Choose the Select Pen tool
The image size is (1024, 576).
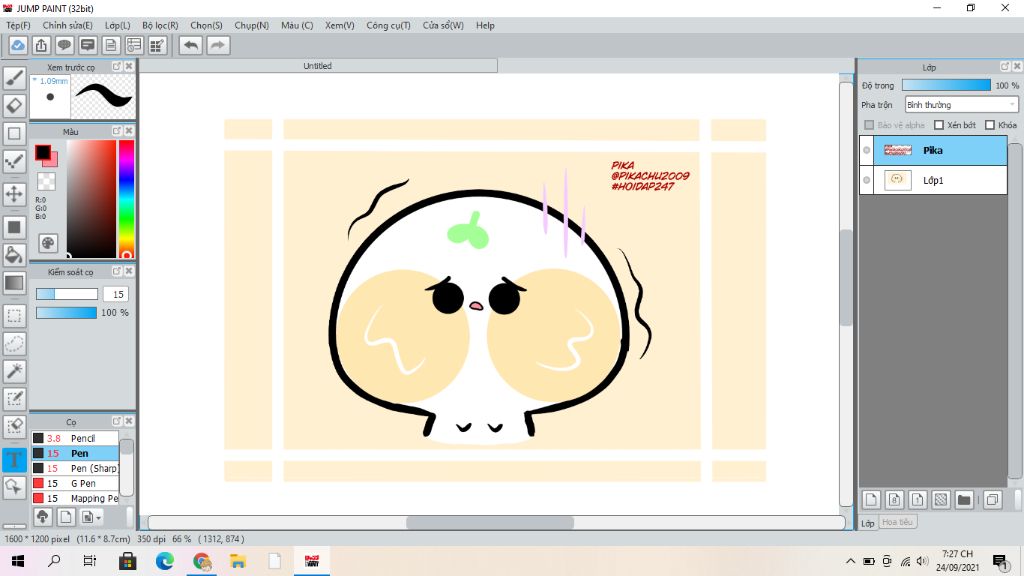14,399
